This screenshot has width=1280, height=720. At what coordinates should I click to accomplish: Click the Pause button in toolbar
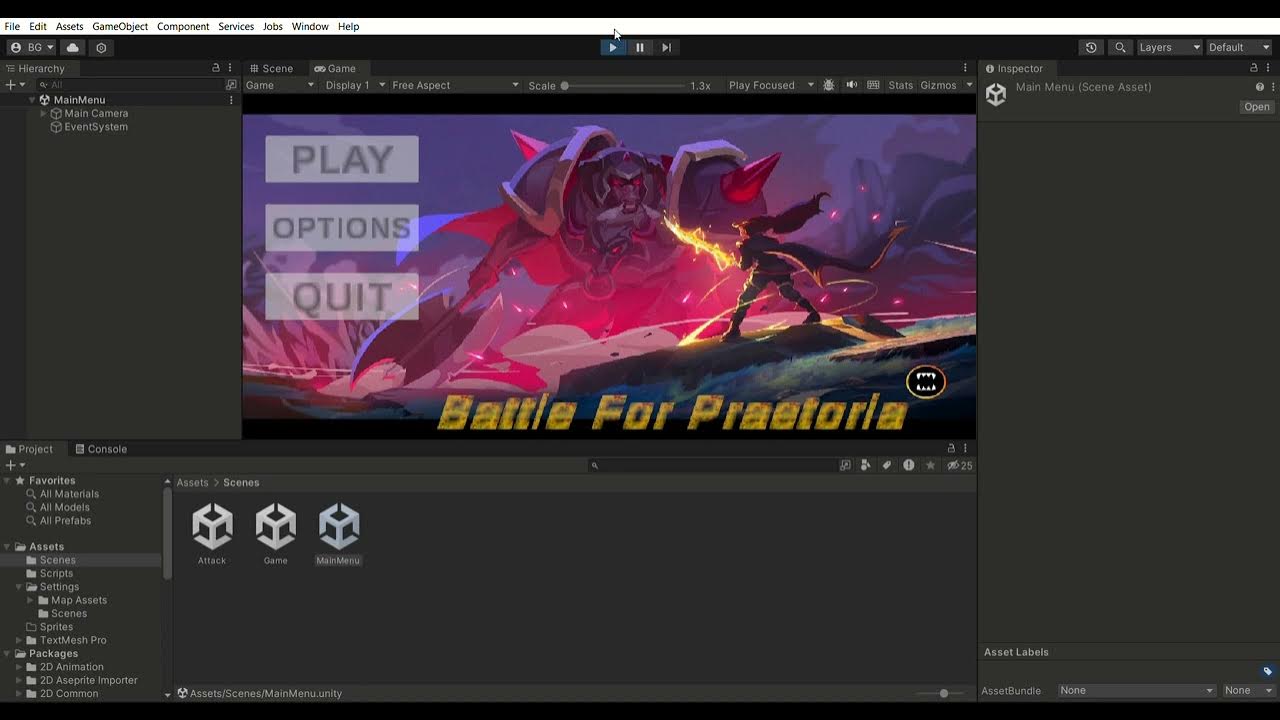640,47
